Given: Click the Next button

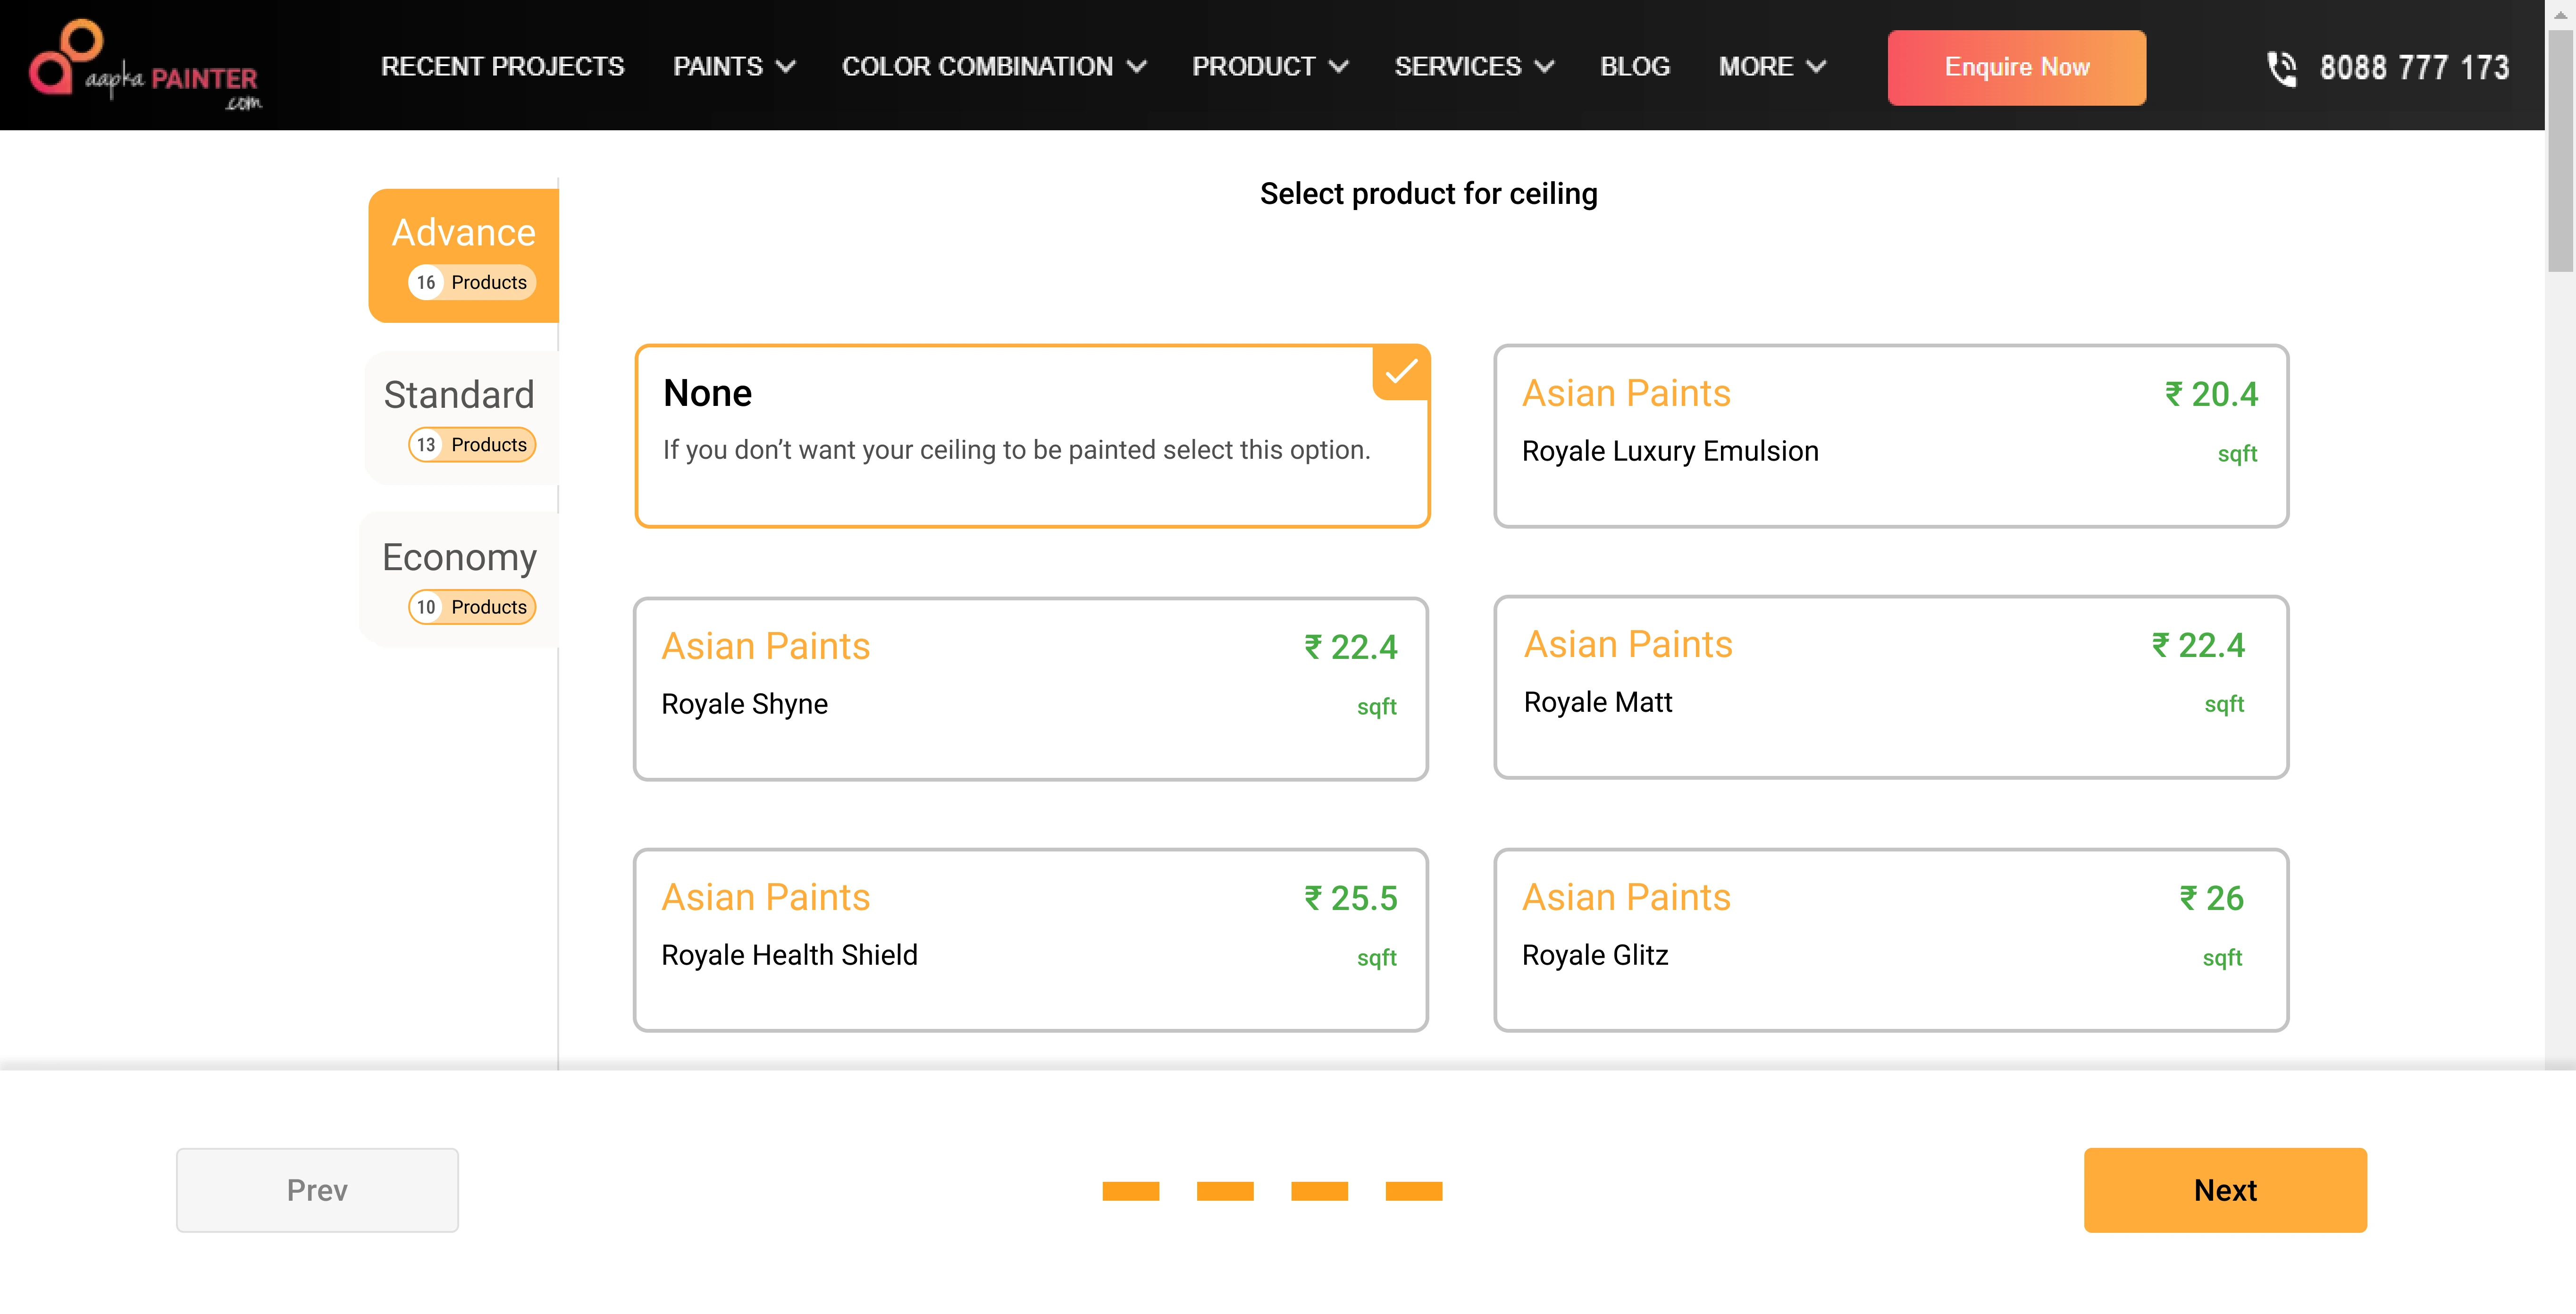Looking at the screenshot, I should click(2225, 1190).
